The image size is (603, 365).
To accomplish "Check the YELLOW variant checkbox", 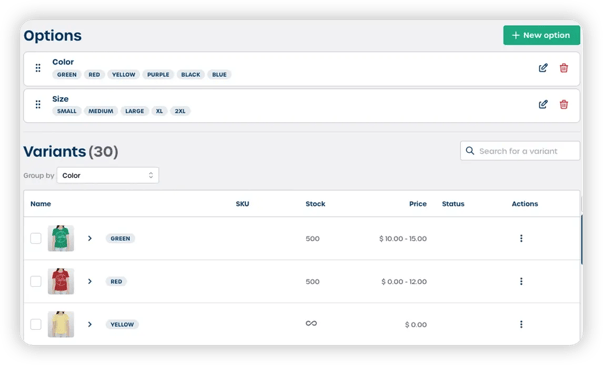I will pyautogui.click(x=36, y=324).
